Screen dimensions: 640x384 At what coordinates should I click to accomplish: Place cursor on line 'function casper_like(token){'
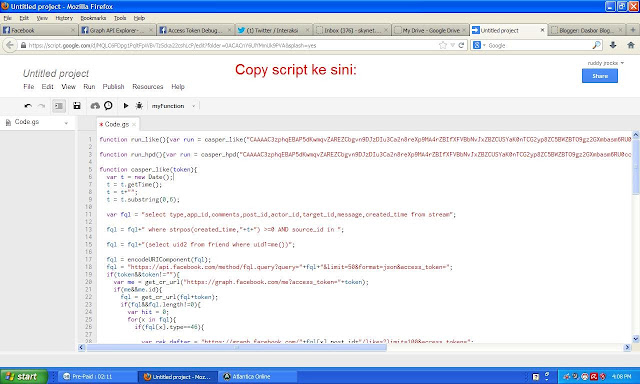coord(148,169)
